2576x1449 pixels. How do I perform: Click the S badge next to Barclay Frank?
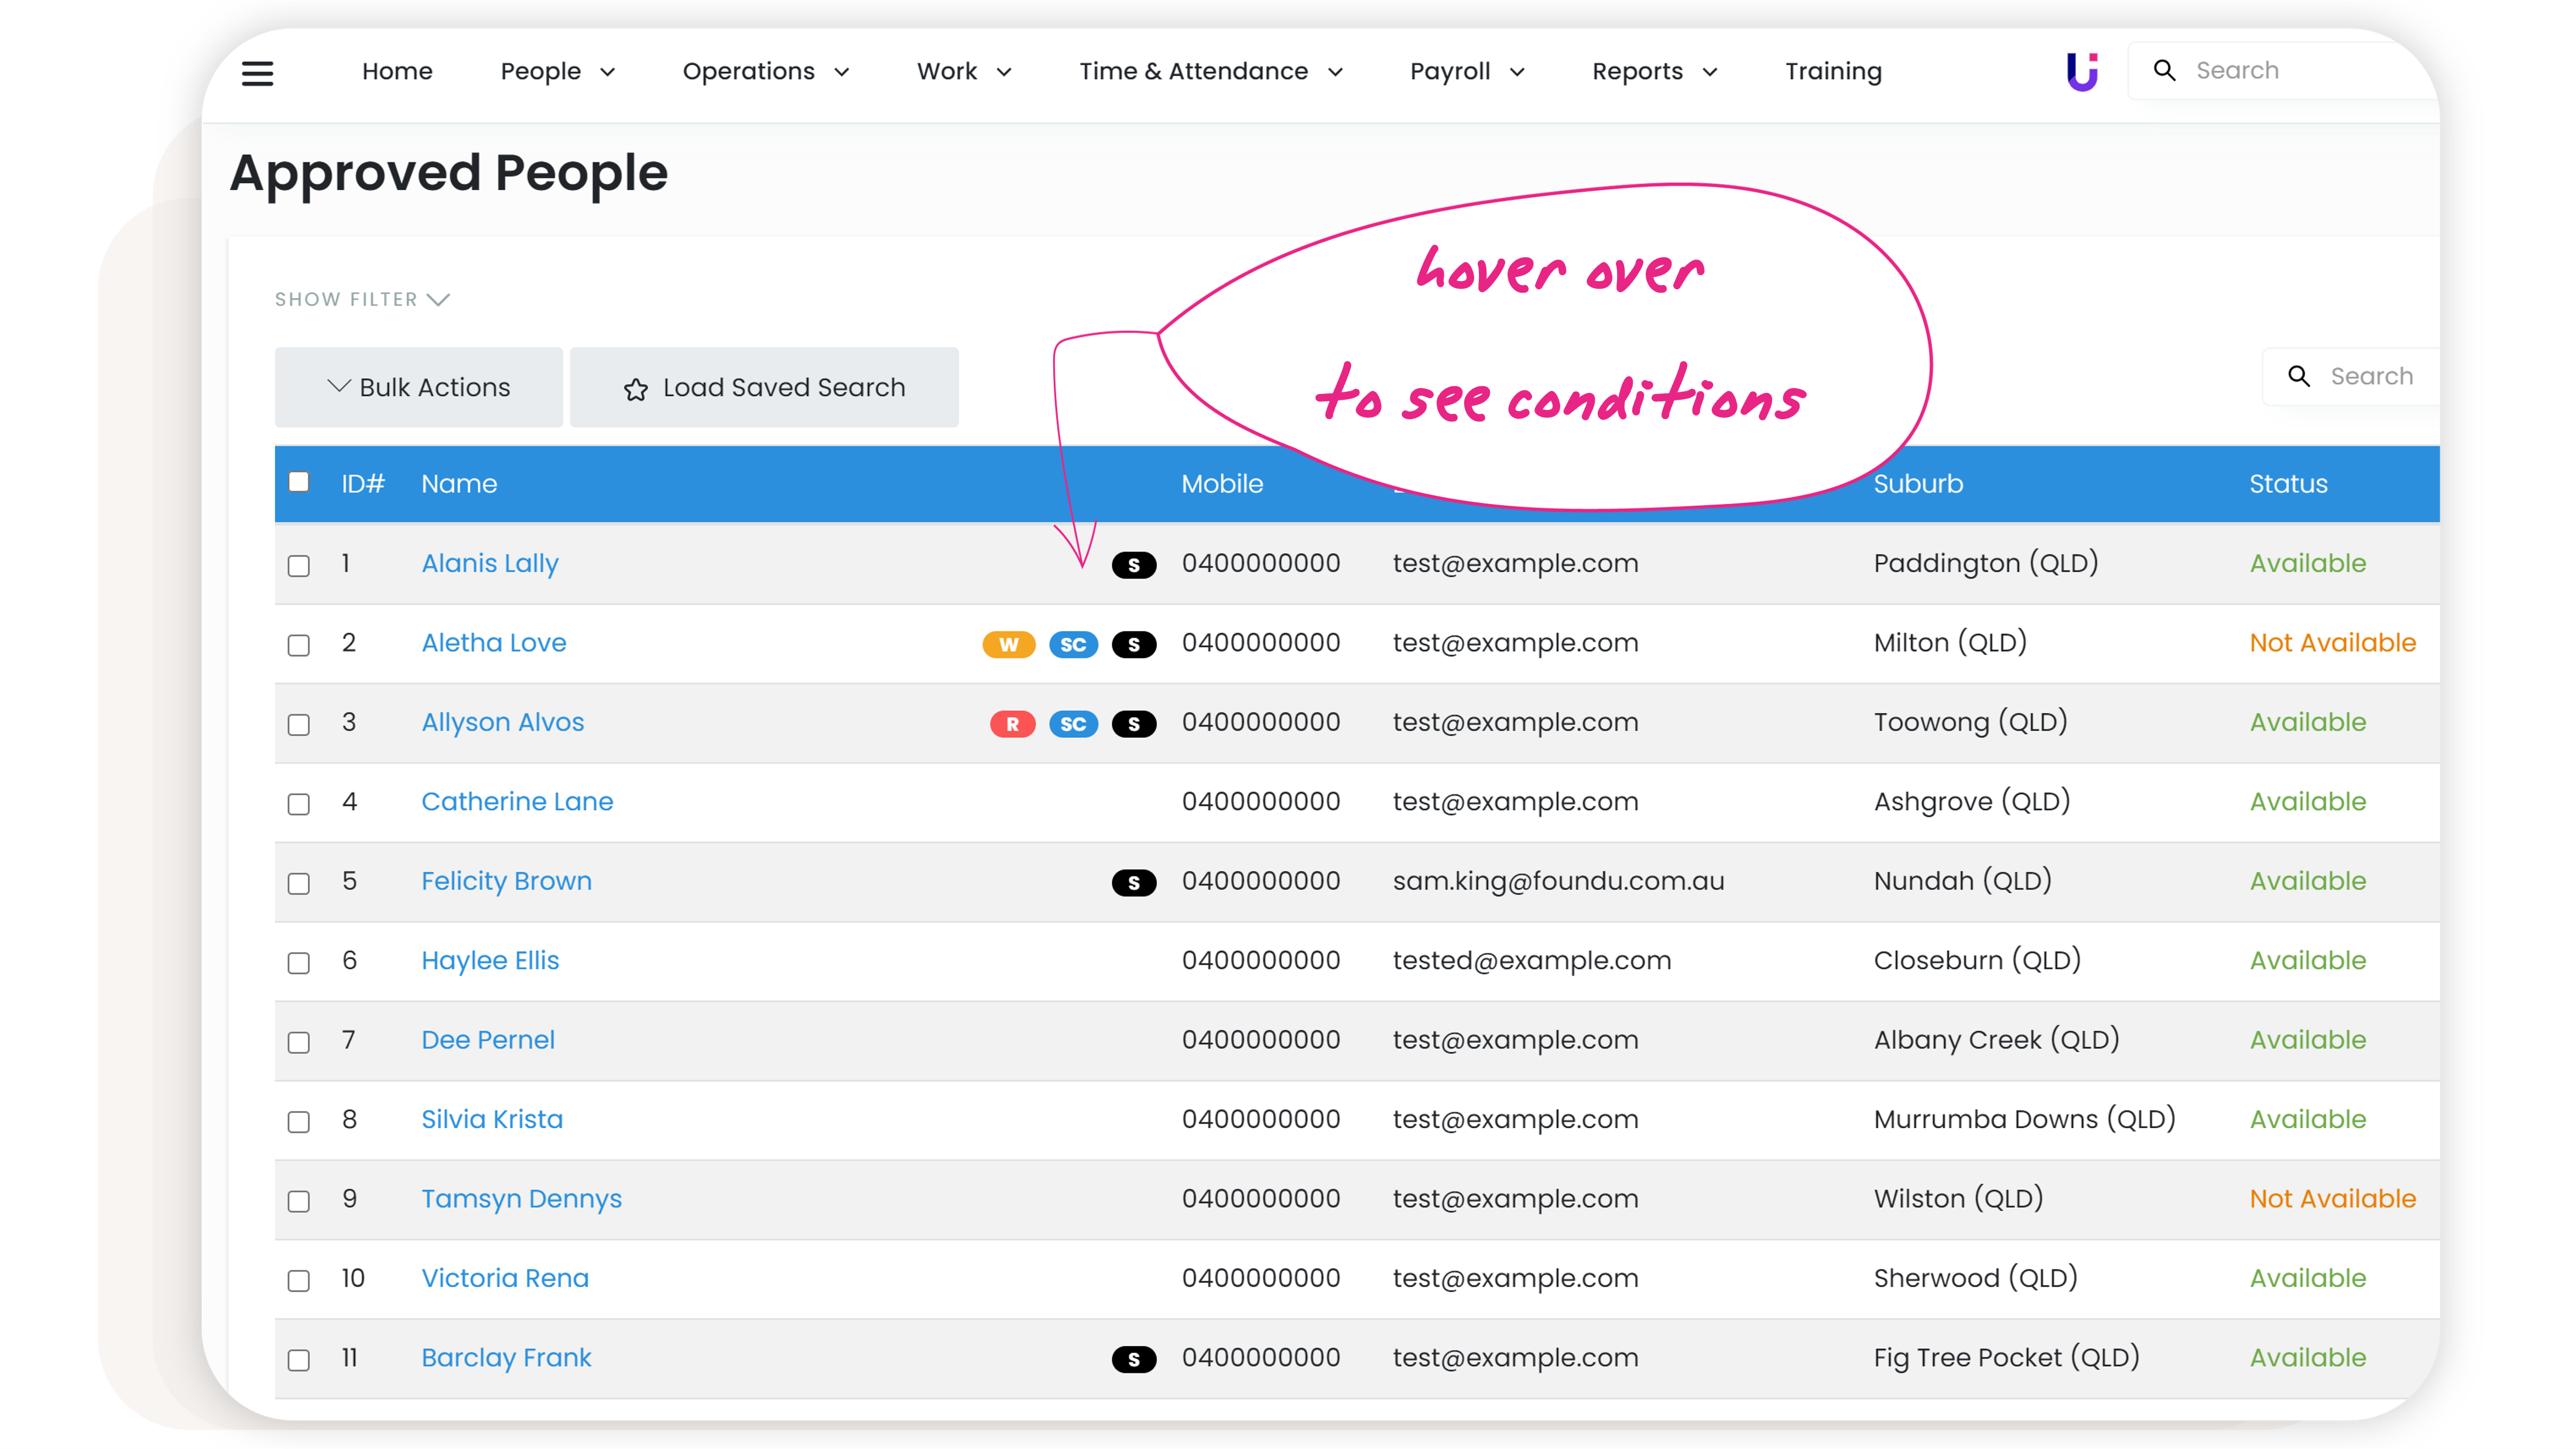[1133, 1359]
